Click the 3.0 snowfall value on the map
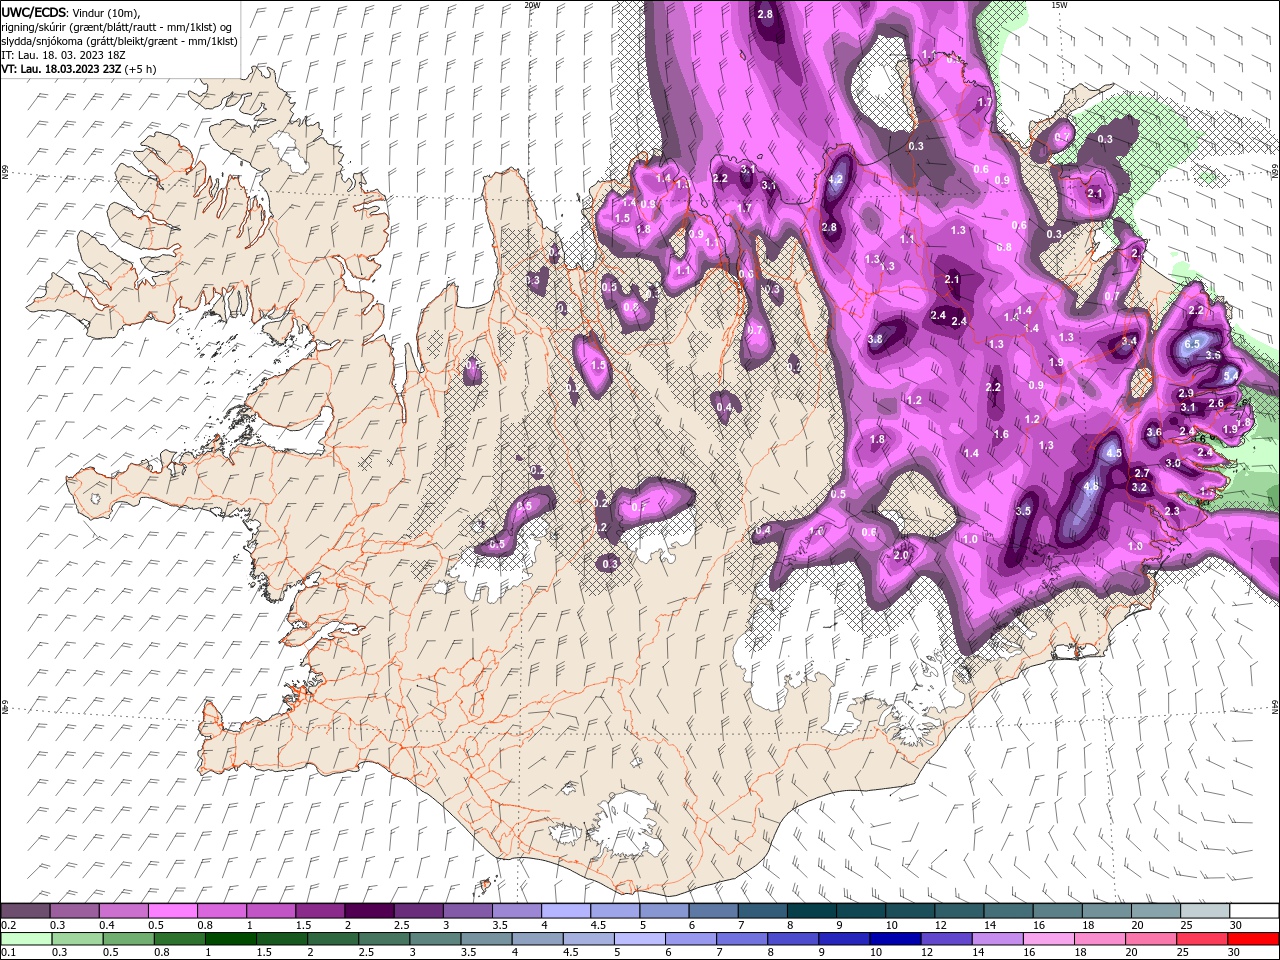1280x960 pixels. coord(1173,464)
